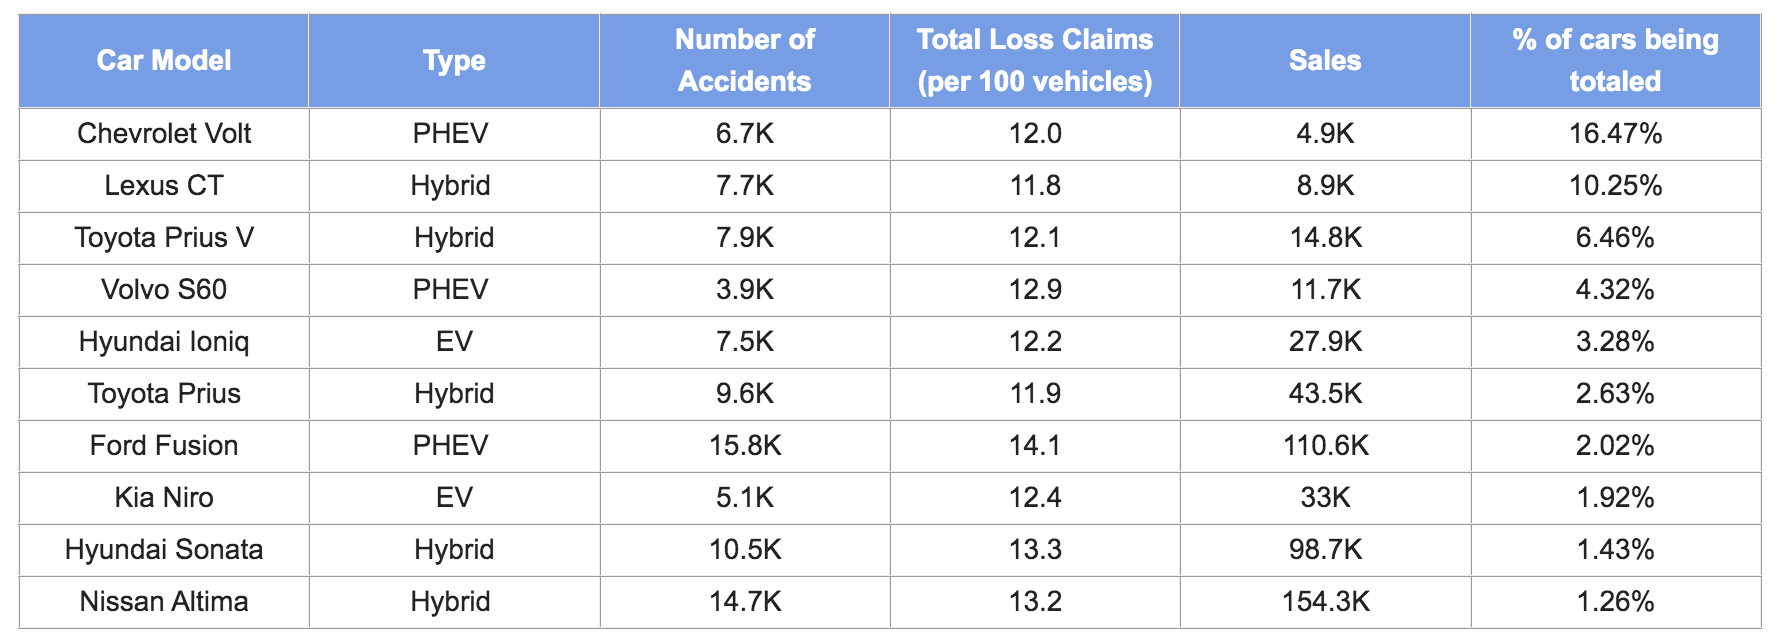Select the 15.8K accidents value
The width and height of the screenshot is (1792, 636).
pos(745,446)
